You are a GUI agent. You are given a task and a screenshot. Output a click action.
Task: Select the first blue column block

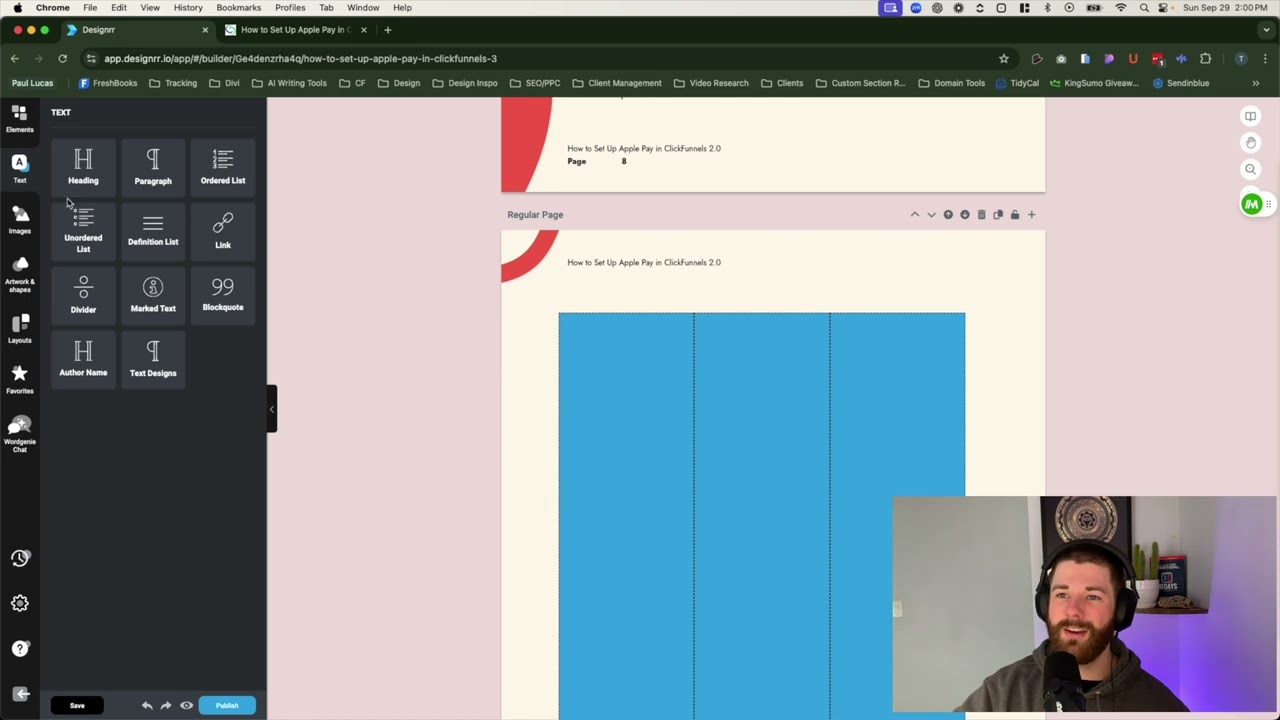pyautogui.click(x=626, y=515)
